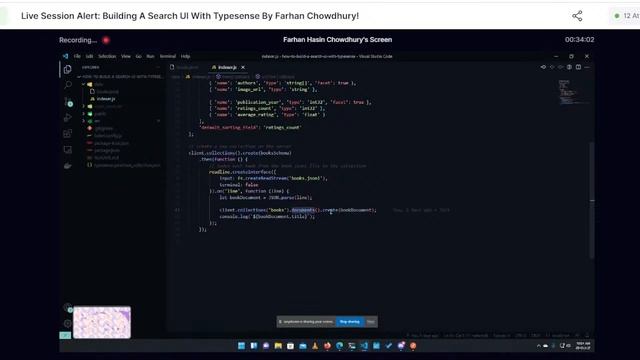Open the Run menu
640x360 pixels.
(151, 56)
